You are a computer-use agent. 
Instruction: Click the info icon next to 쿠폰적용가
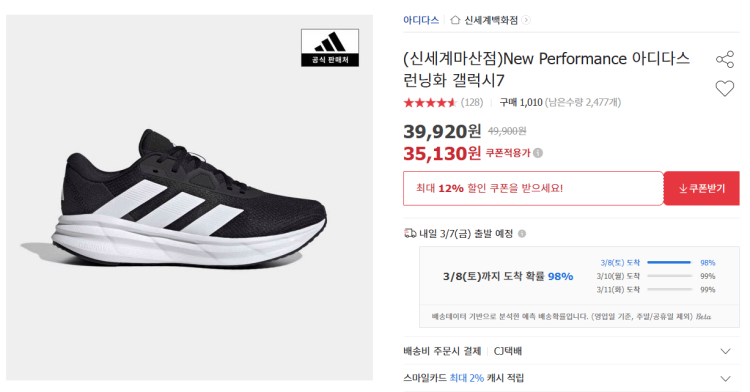tap(538, 153)
